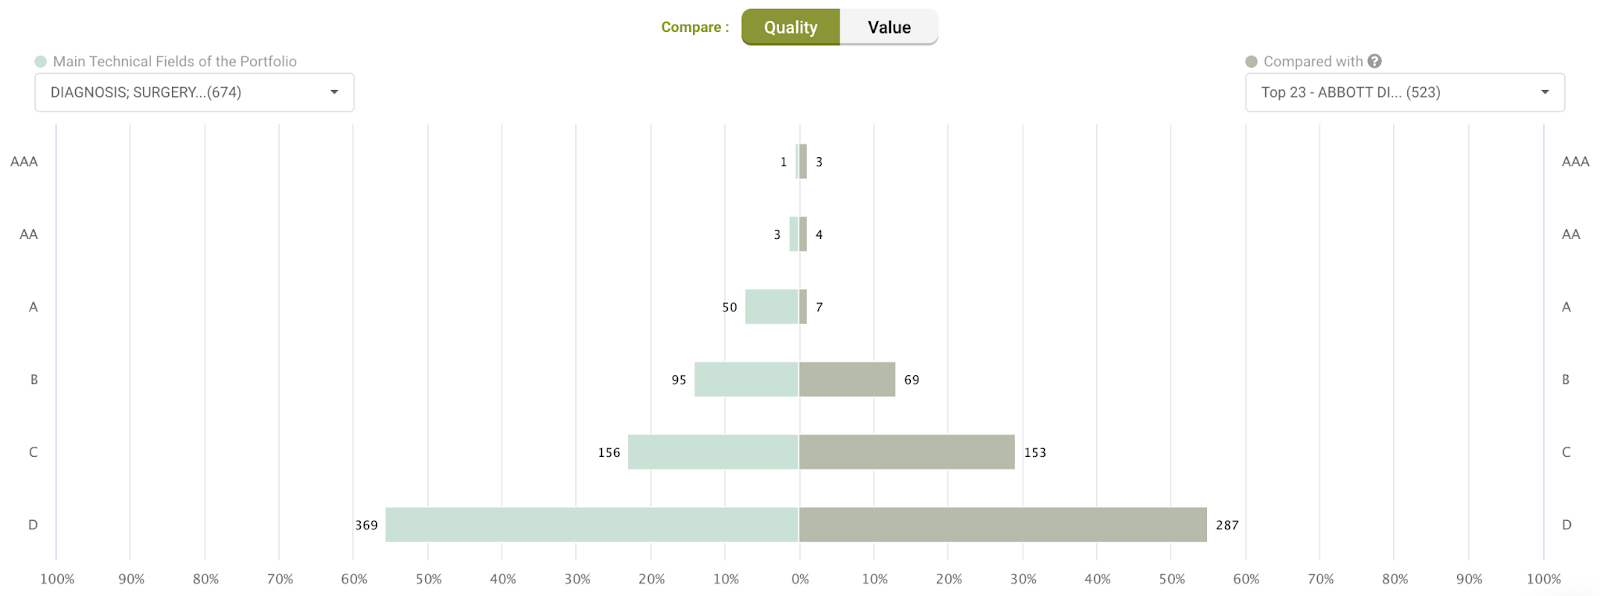This screenshot has height=596, width=1600.
Task: Click the A-row portfolio bar showing 50
Action: coord(770,307)
